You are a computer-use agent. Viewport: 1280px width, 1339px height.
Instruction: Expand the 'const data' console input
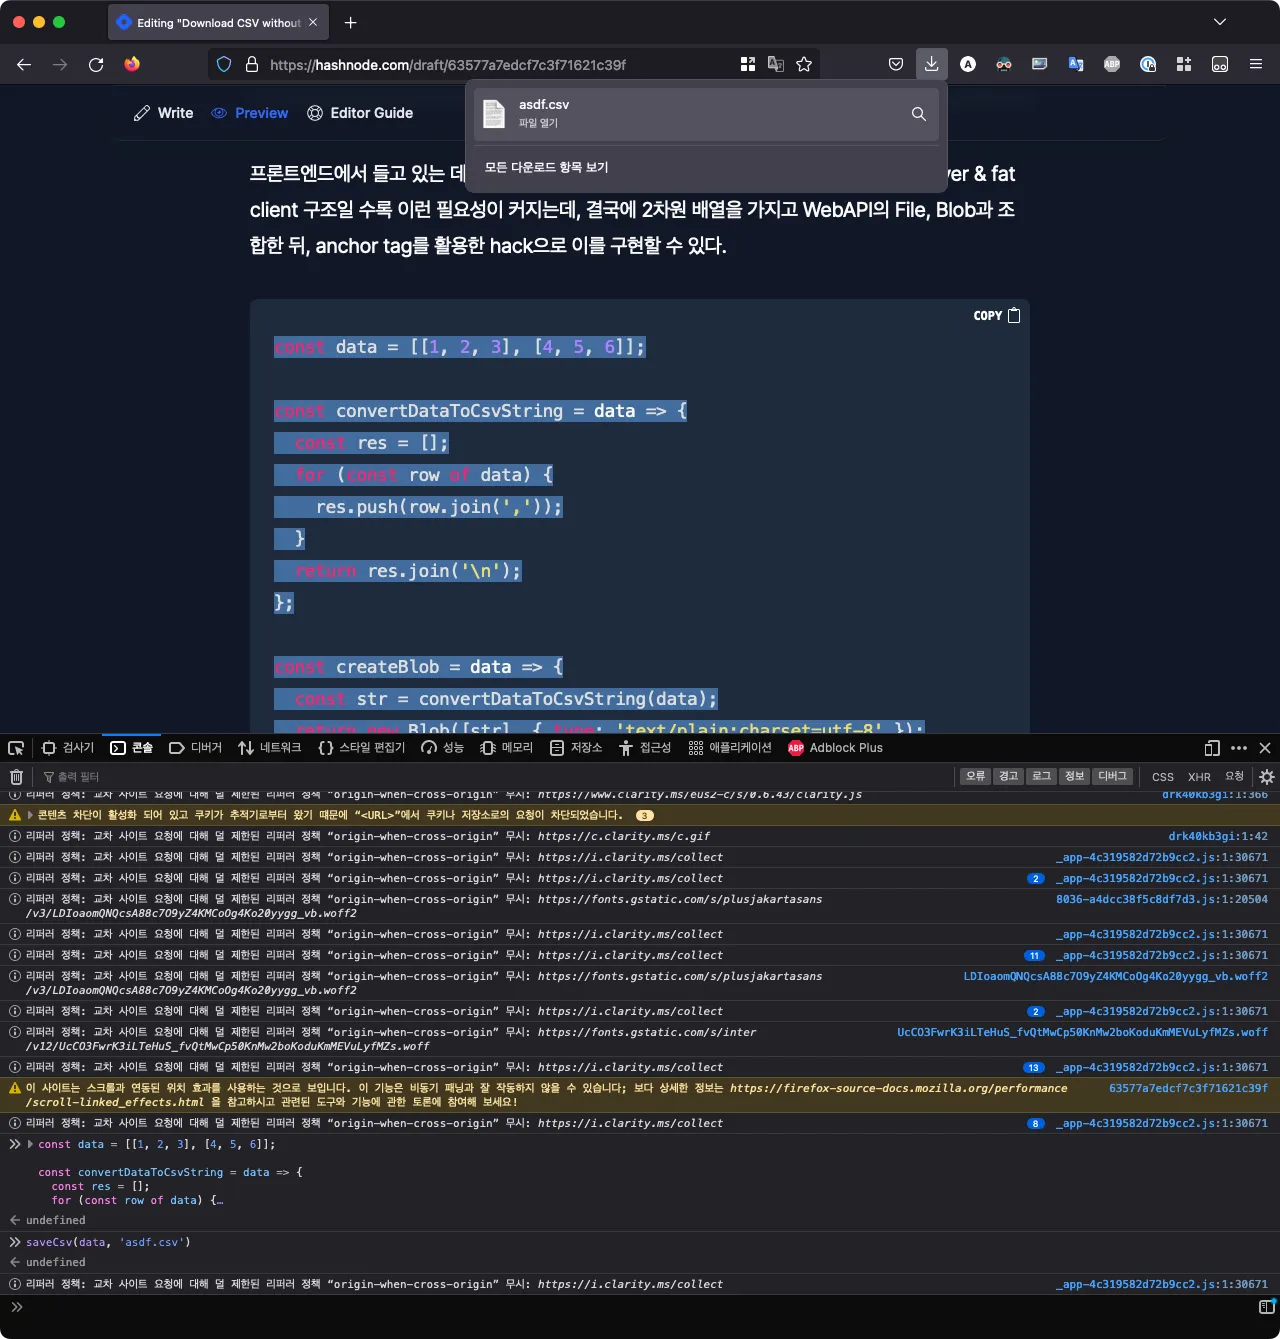pyautogui.click(x=30, y=1144)
